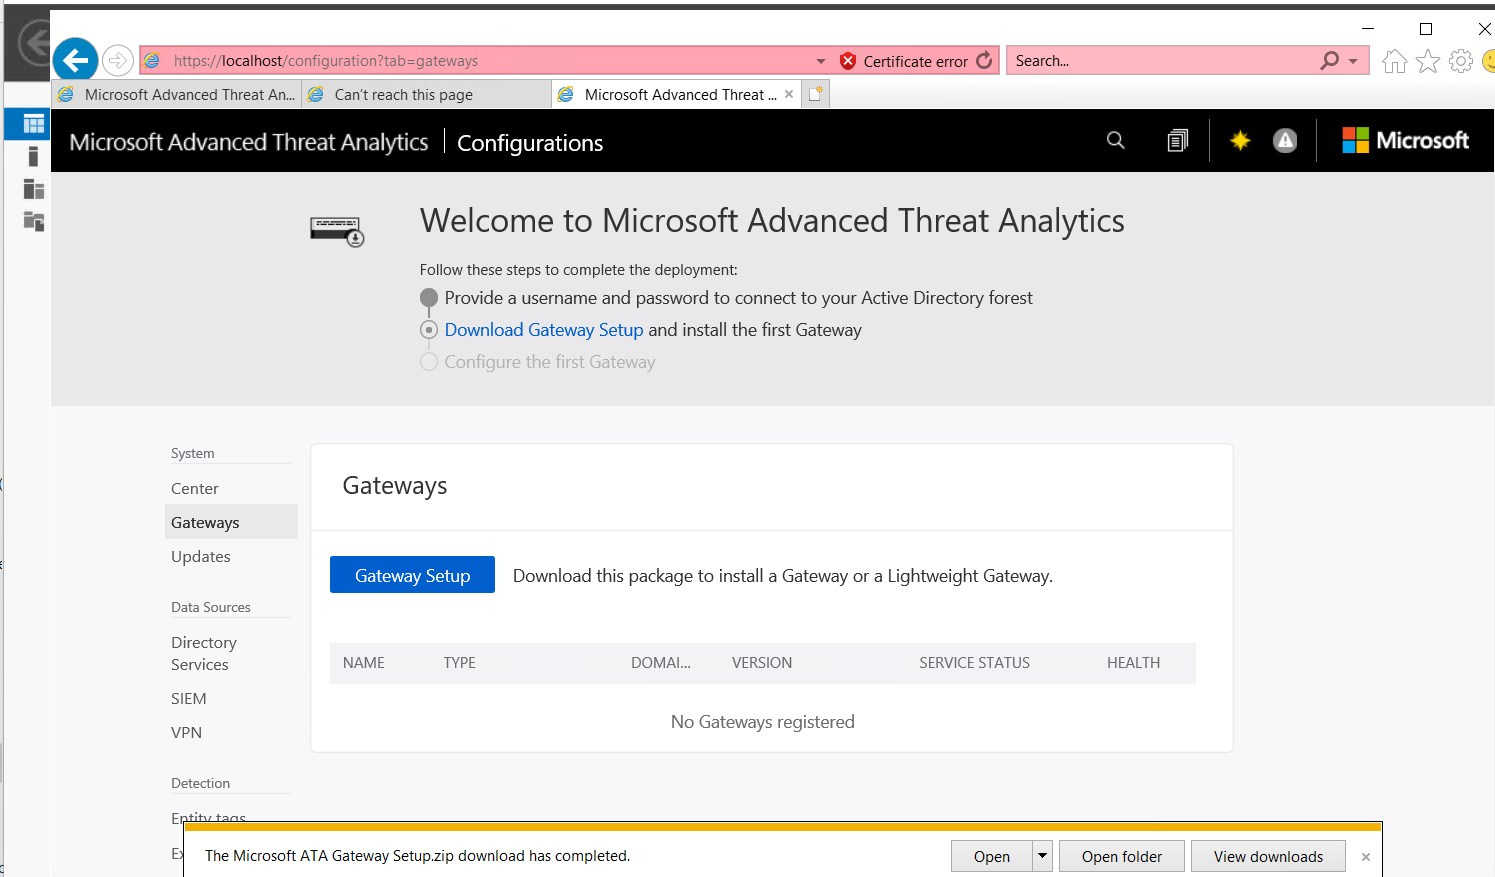Switch to first Microsoft Advanced Threat An... tab
The width and height of the screenshot is (1495, 877).
(177, 94)
